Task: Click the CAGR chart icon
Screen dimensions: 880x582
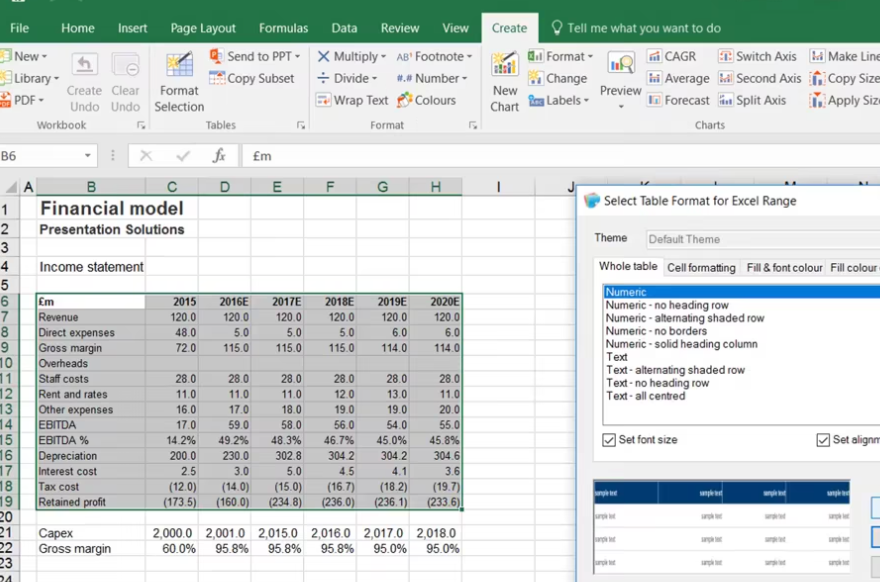Action: pos(654,56)
